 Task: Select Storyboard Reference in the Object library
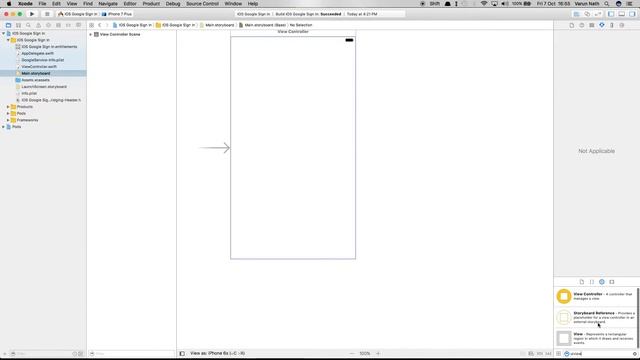tap(596, 317)
